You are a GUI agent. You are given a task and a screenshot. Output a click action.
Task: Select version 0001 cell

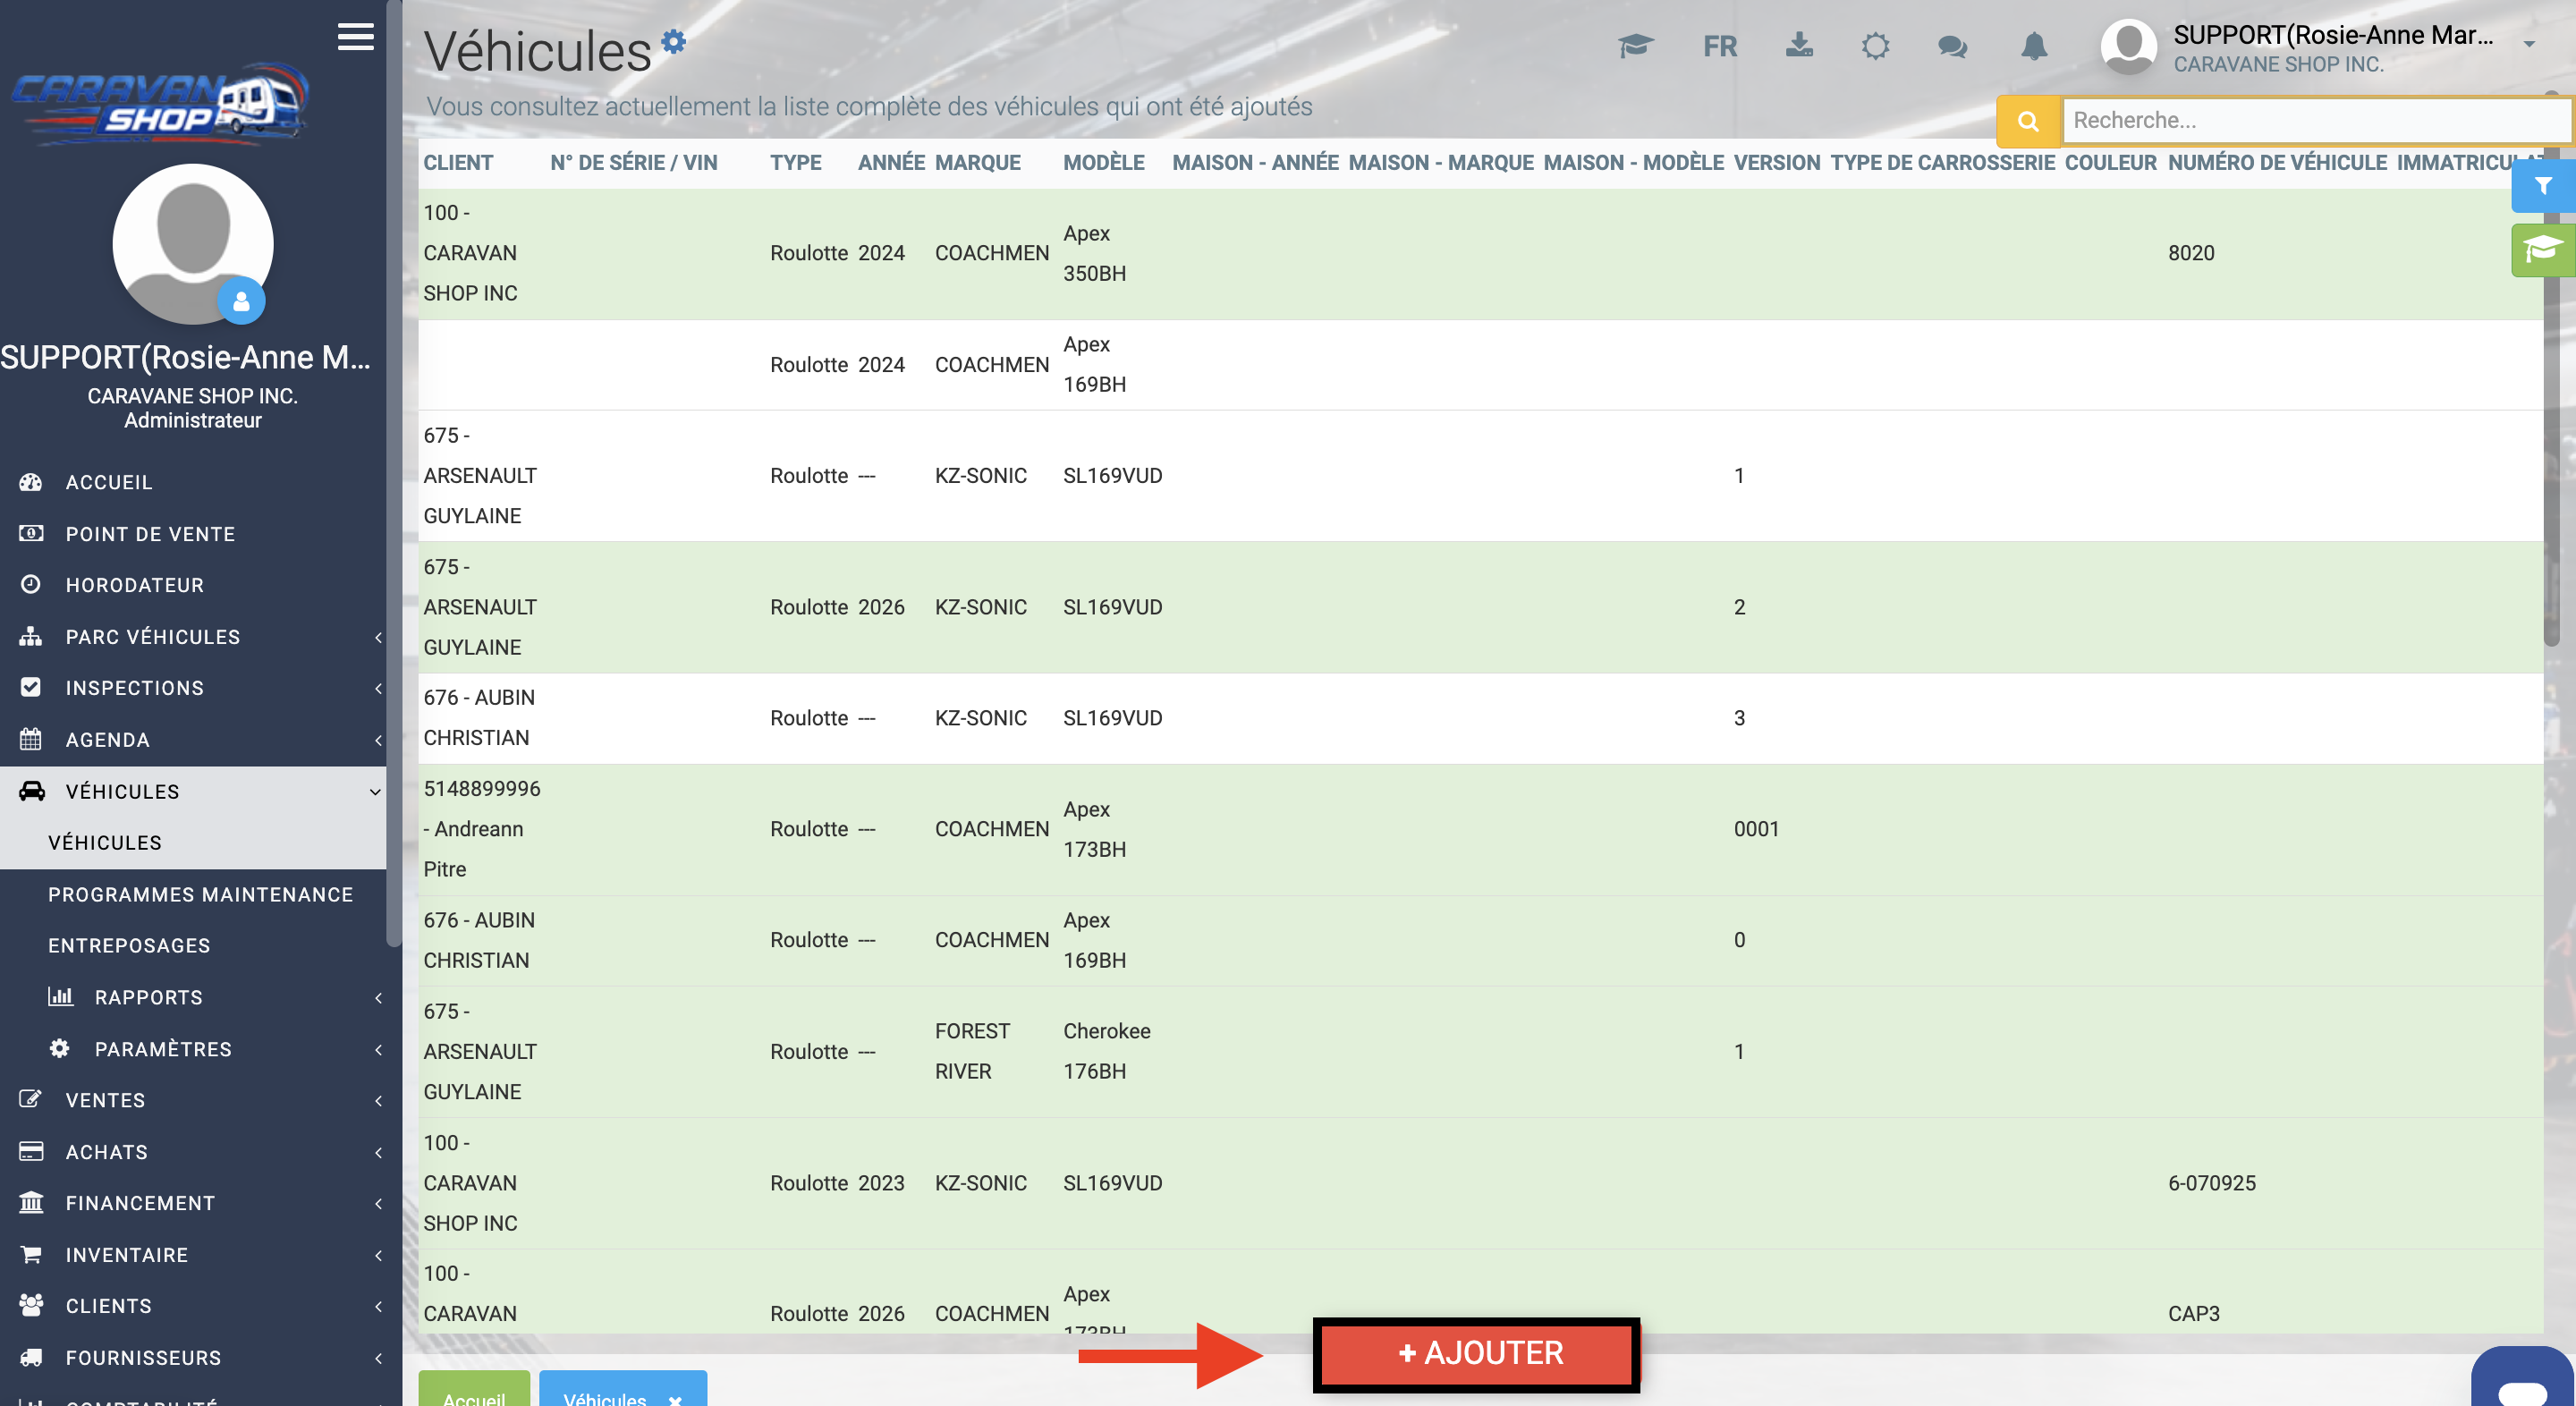(x=1757, y=829)
